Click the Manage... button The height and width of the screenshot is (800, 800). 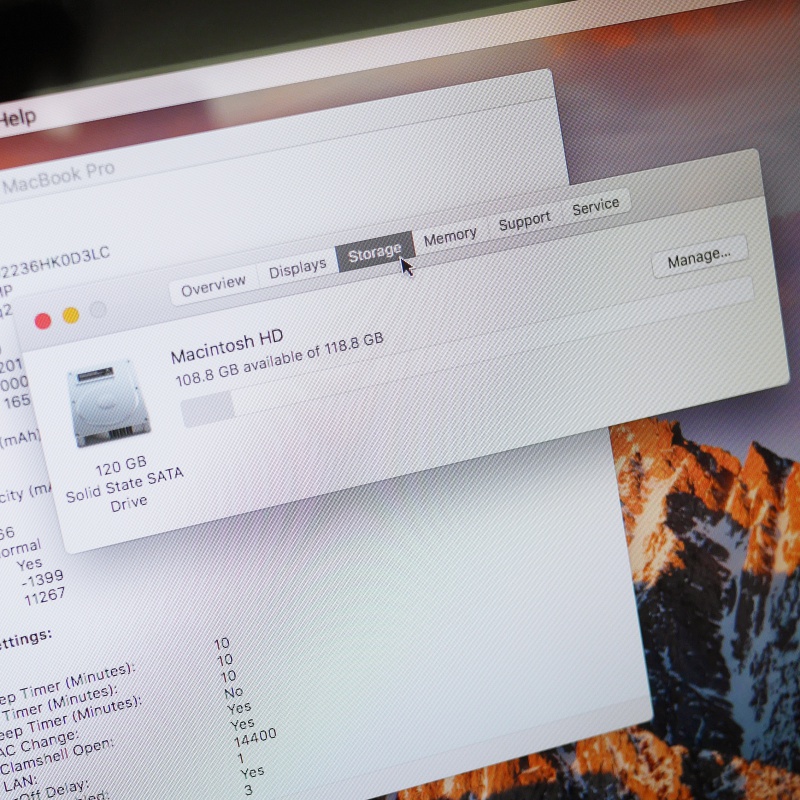699,257
